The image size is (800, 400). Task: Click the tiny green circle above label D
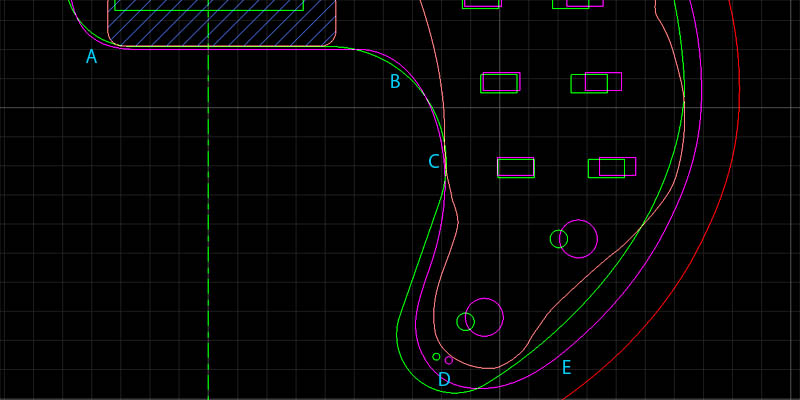pos(436,356)
